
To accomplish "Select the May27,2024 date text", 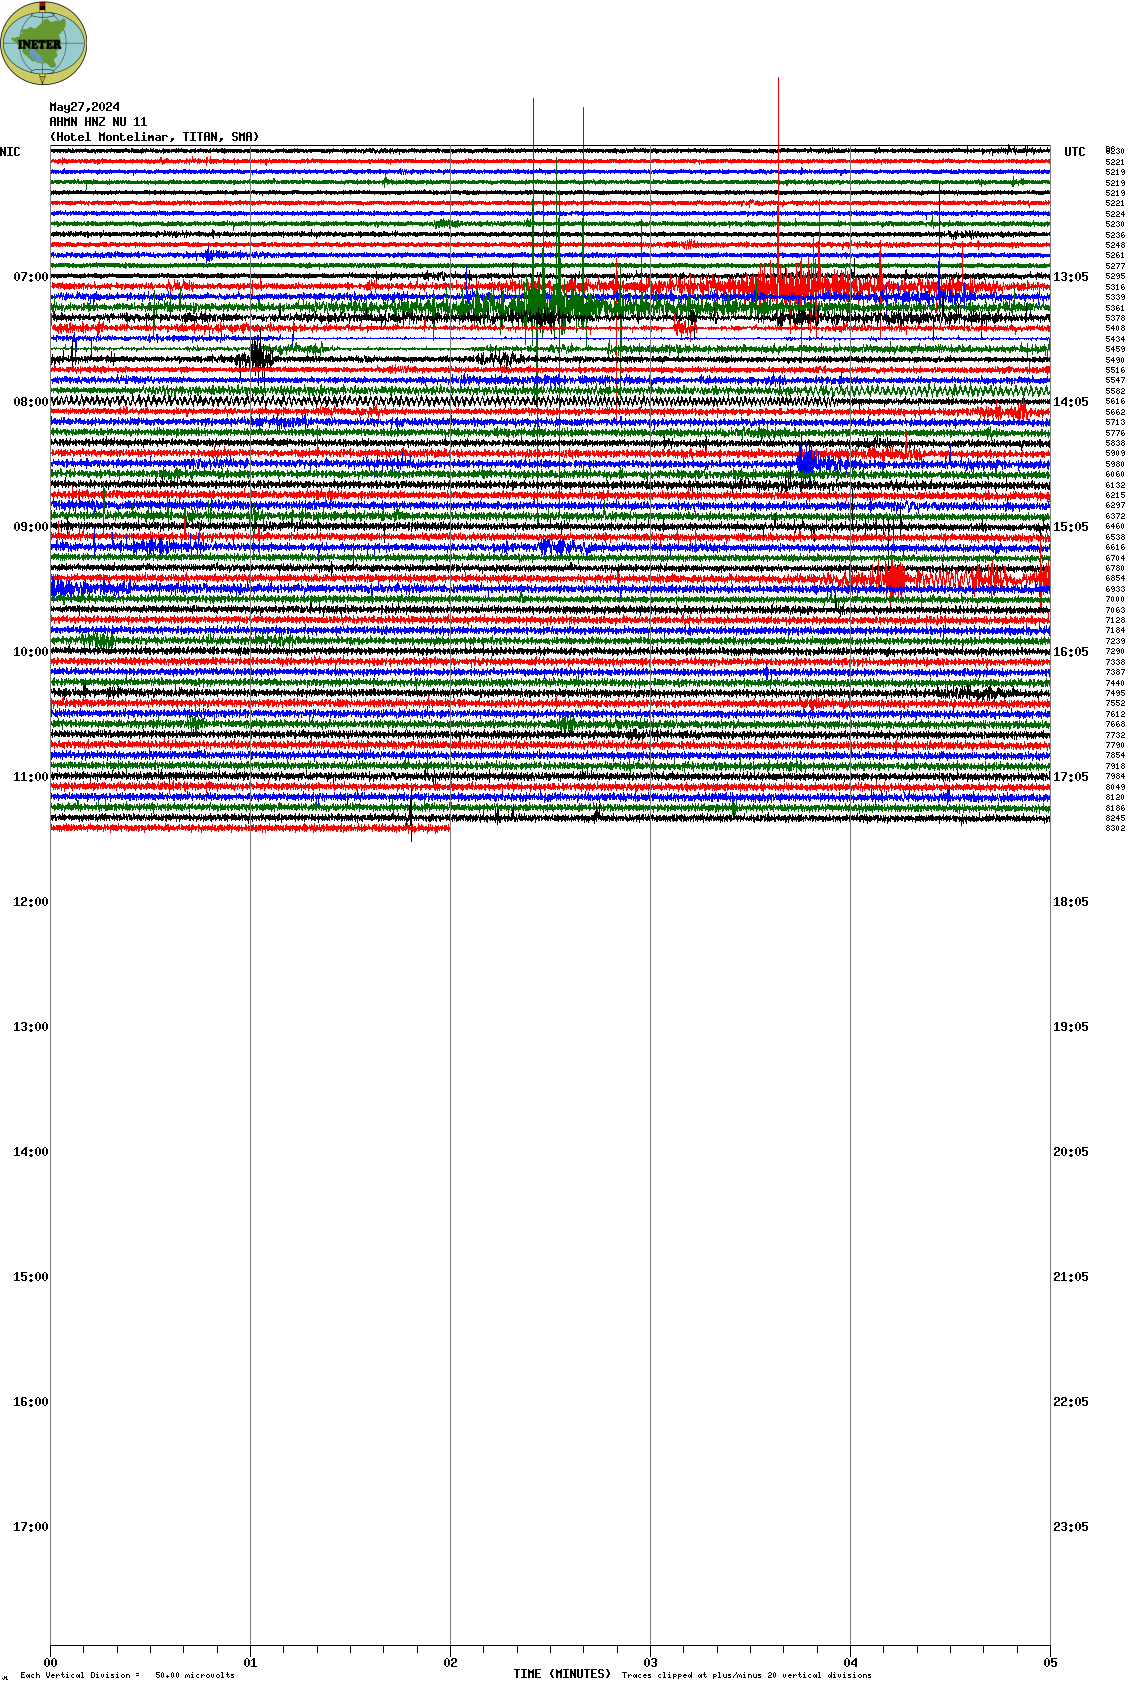I will [85, 107].
